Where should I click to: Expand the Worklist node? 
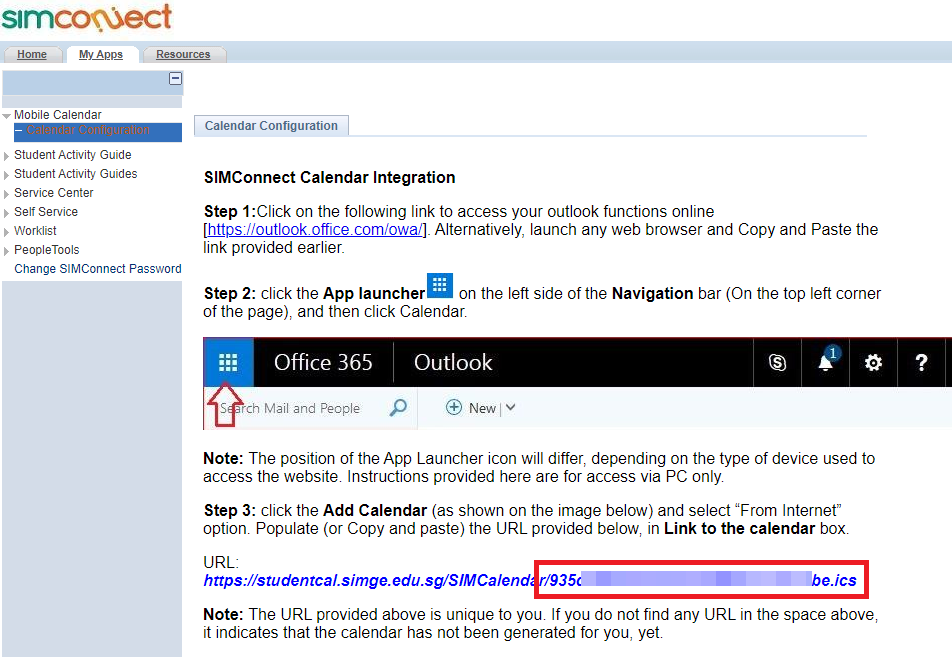pos(6,232)
